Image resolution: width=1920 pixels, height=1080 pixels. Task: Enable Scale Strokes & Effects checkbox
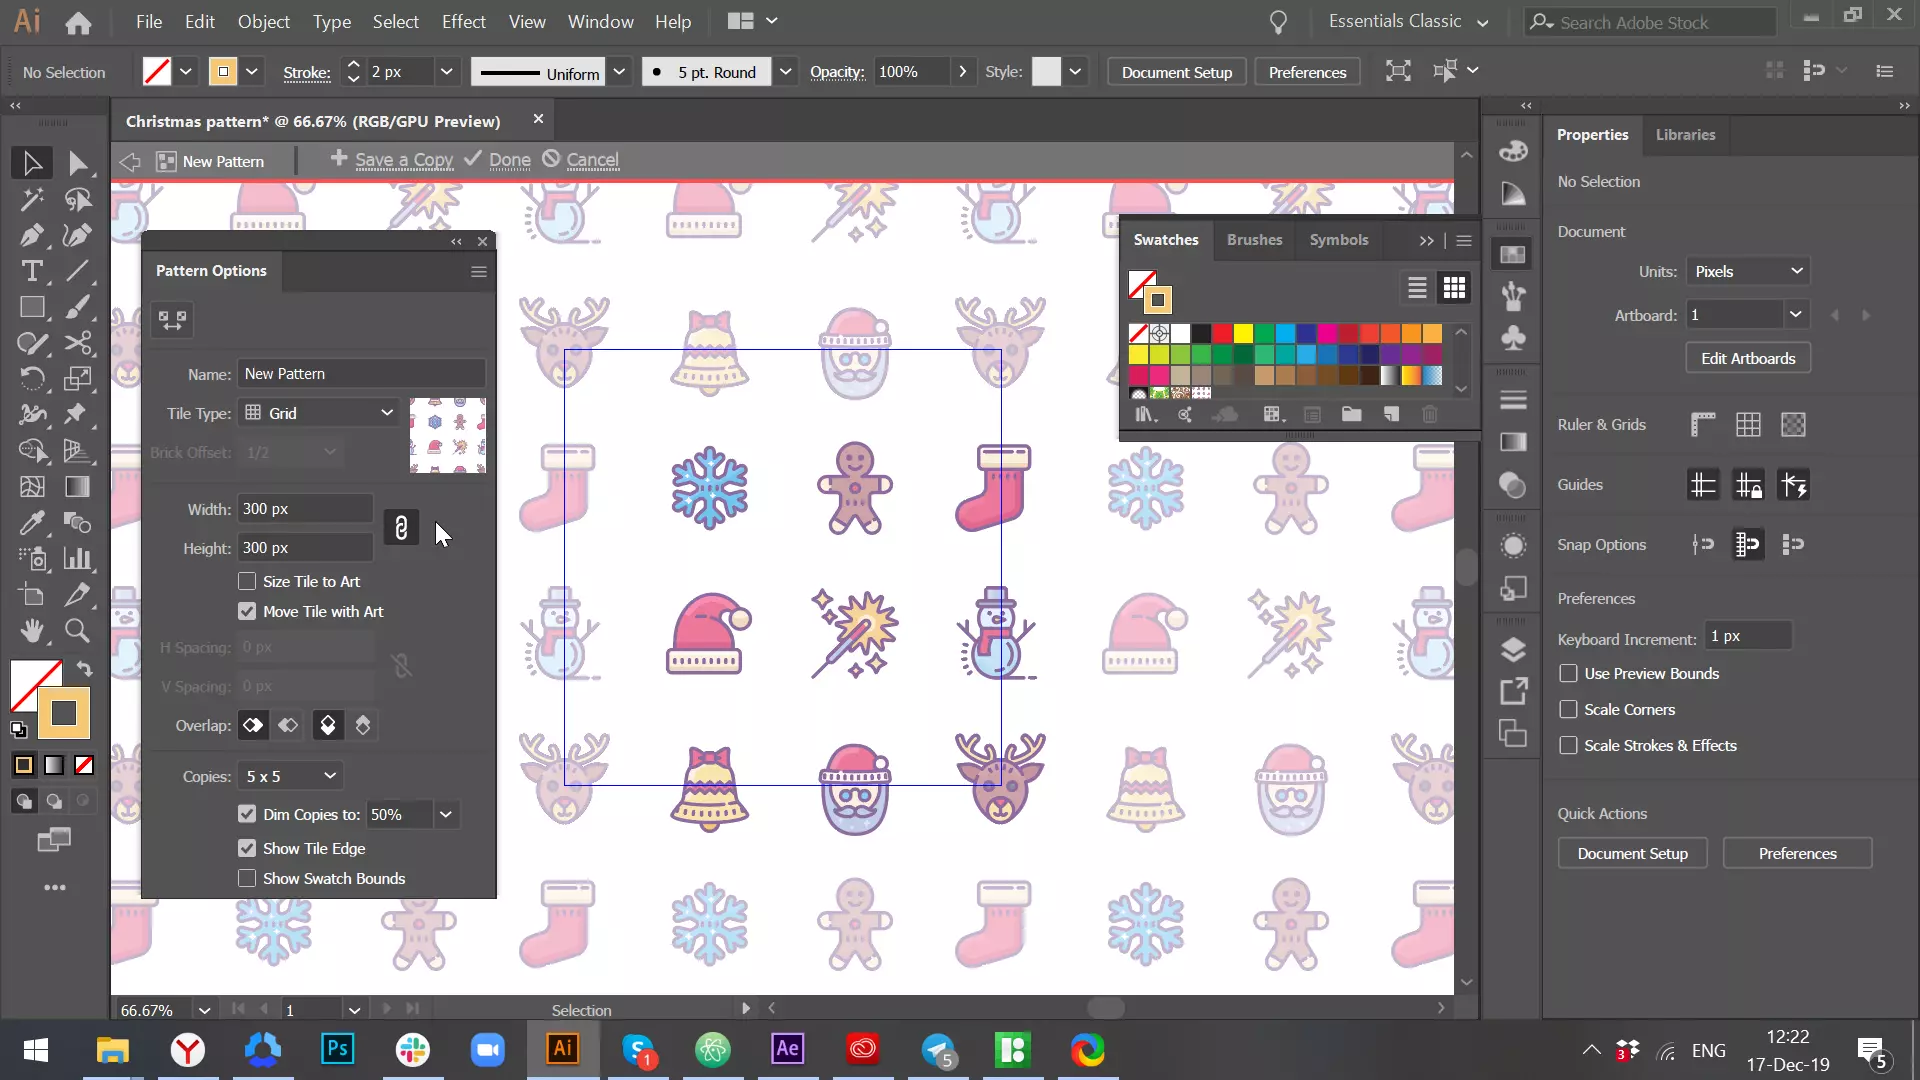tap(1569, 746)
